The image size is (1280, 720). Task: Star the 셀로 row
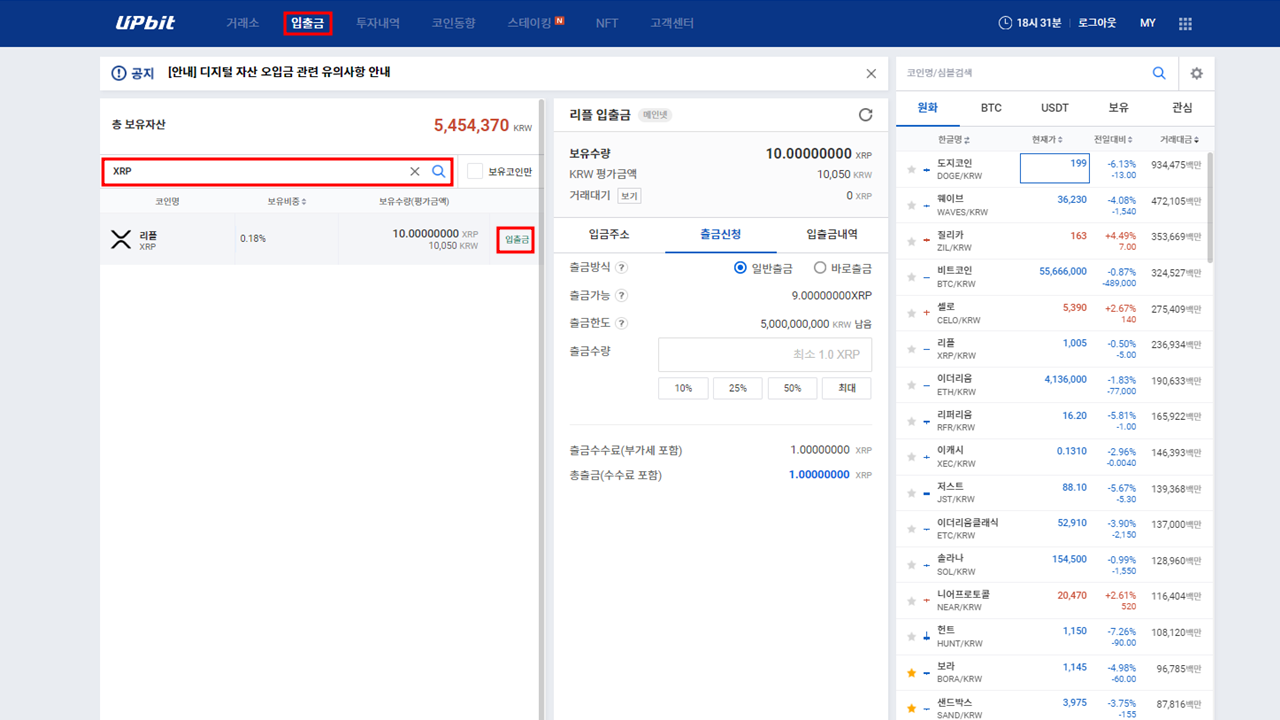pos(911,313)
